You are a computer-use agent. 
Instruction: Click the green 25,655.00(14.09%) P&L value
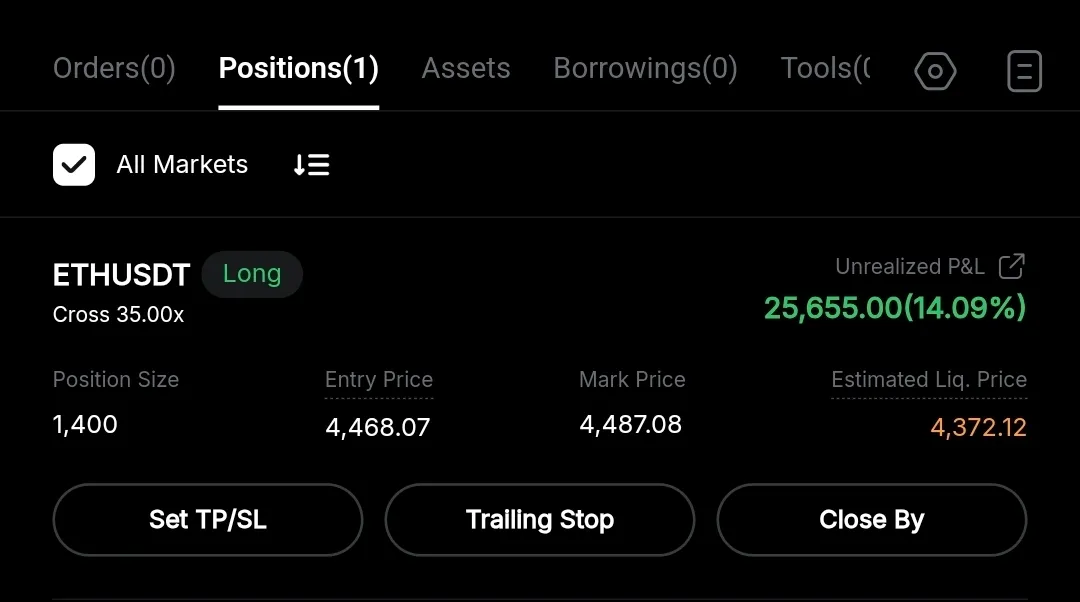tap(895, 308)
